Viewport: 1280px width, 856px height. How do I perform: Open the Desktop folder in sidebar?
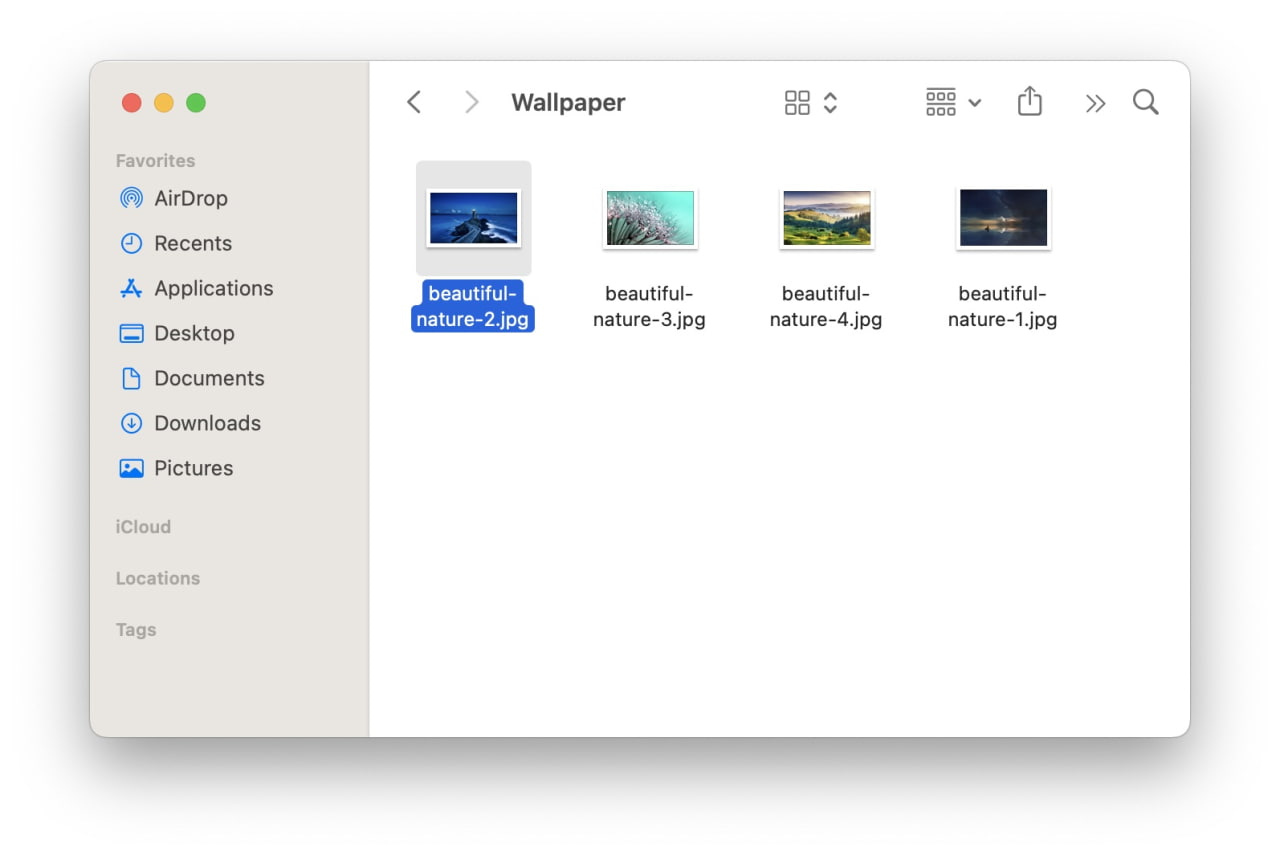point(194,333)
